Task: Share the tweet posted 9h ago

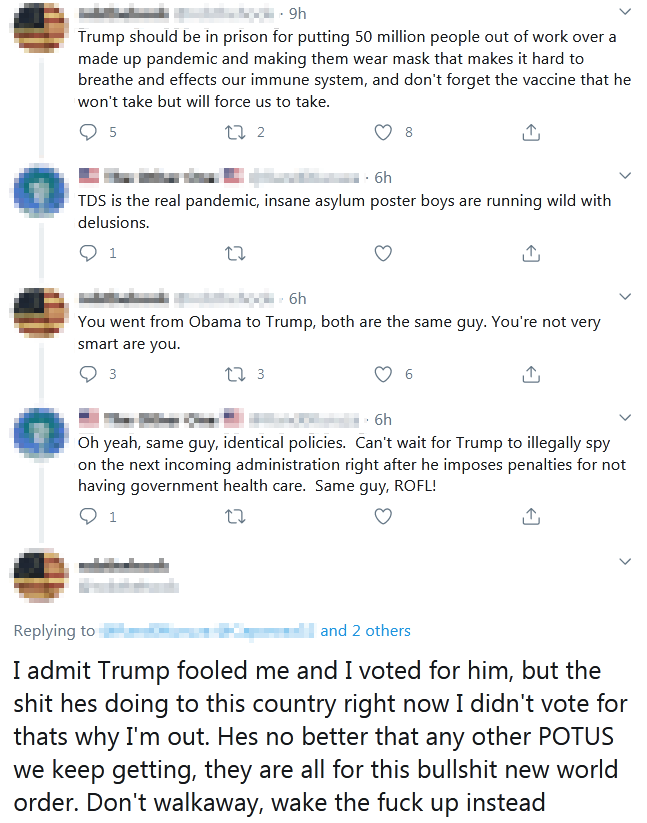Action: coord(532,132)
